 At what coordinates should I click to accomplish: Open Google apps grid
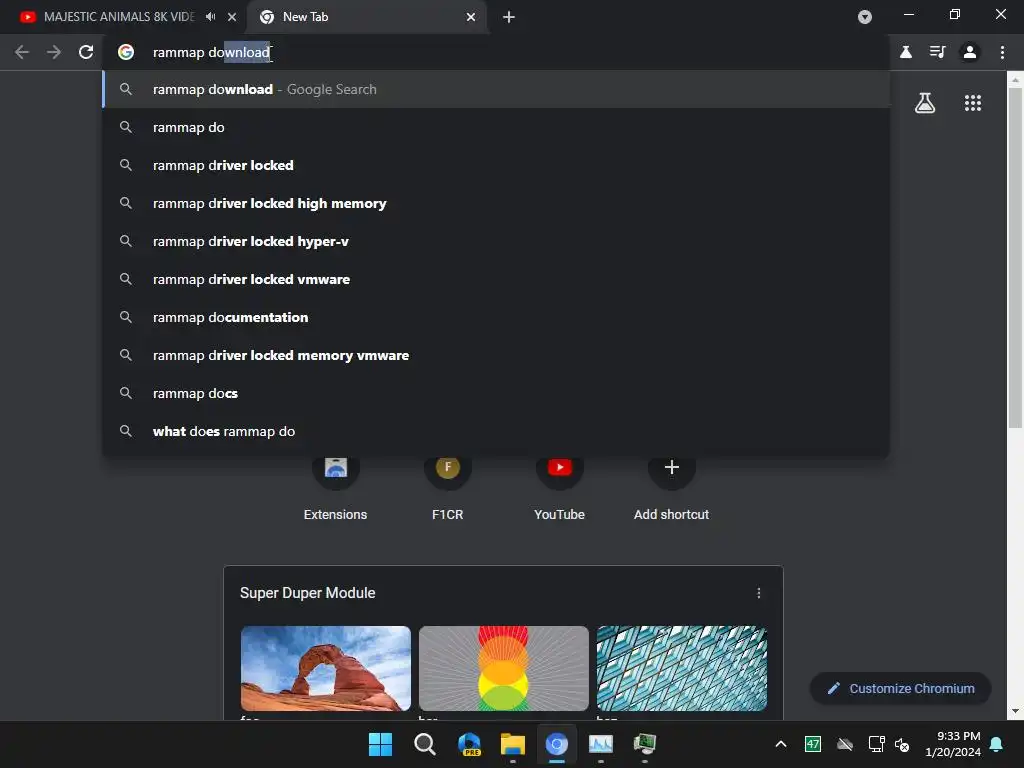[973, 103]
